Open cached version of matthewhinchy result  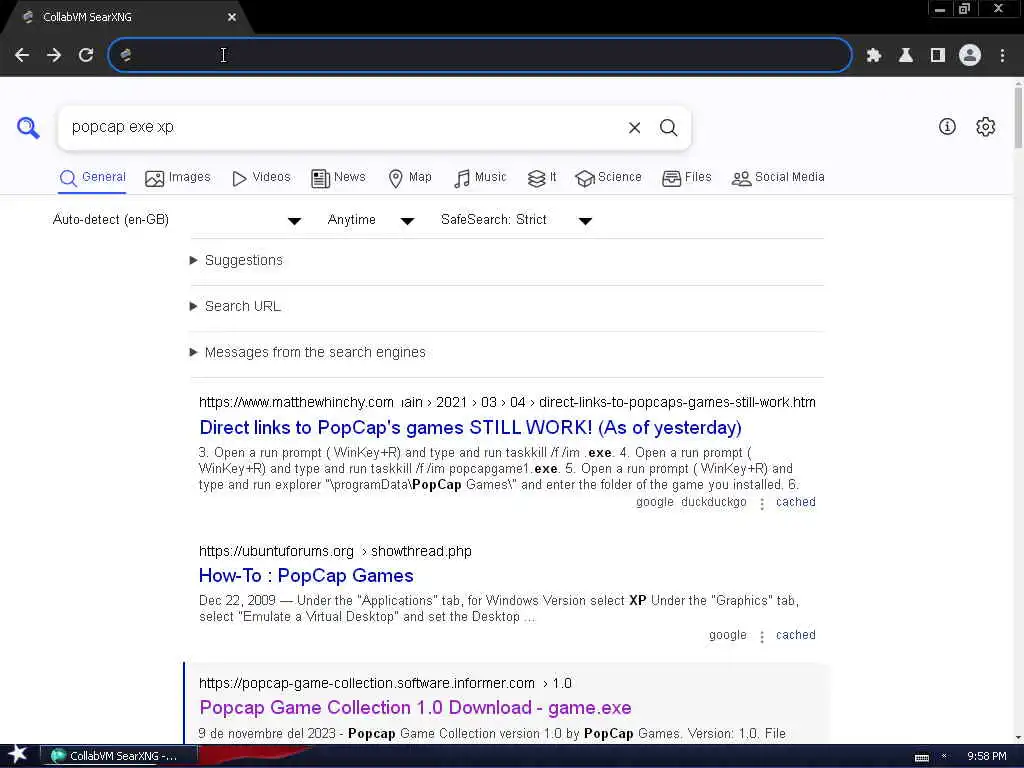pos(795,502)
